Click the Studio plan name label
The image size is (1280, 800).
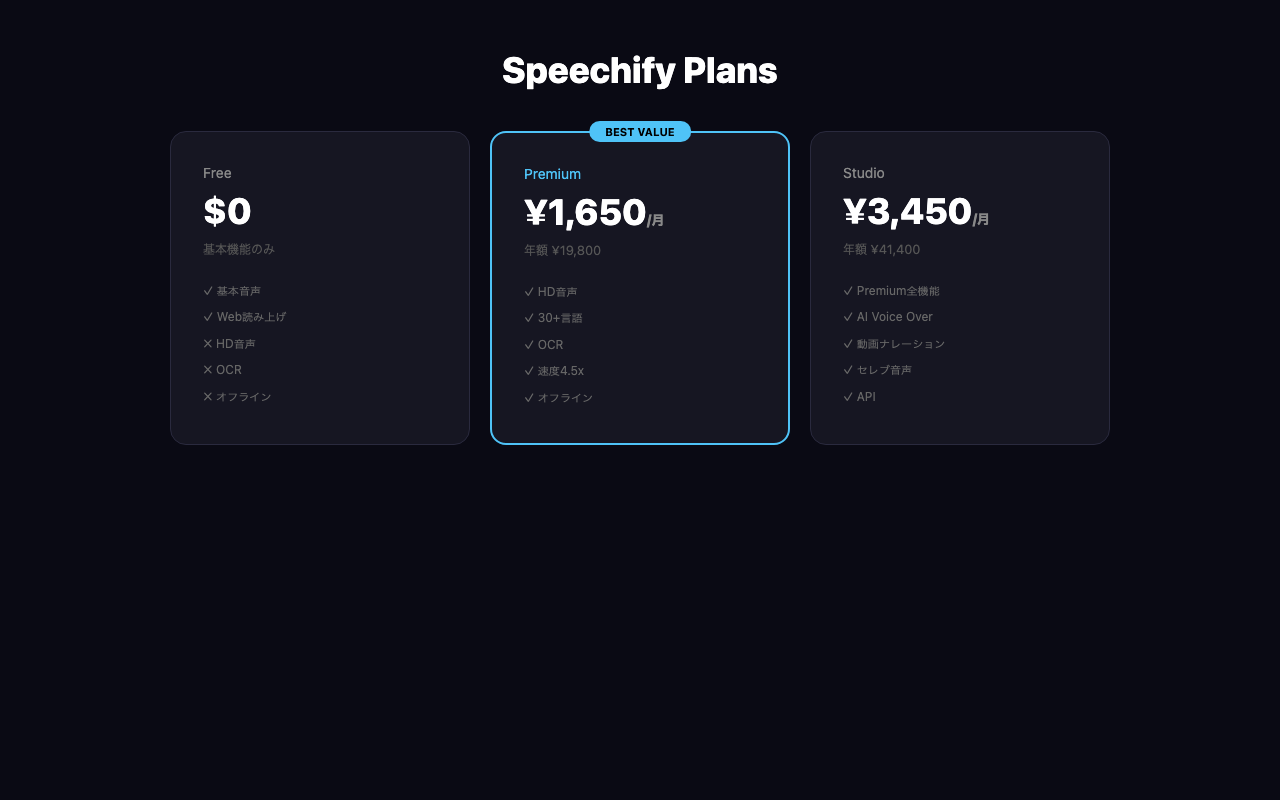[862, 173]
